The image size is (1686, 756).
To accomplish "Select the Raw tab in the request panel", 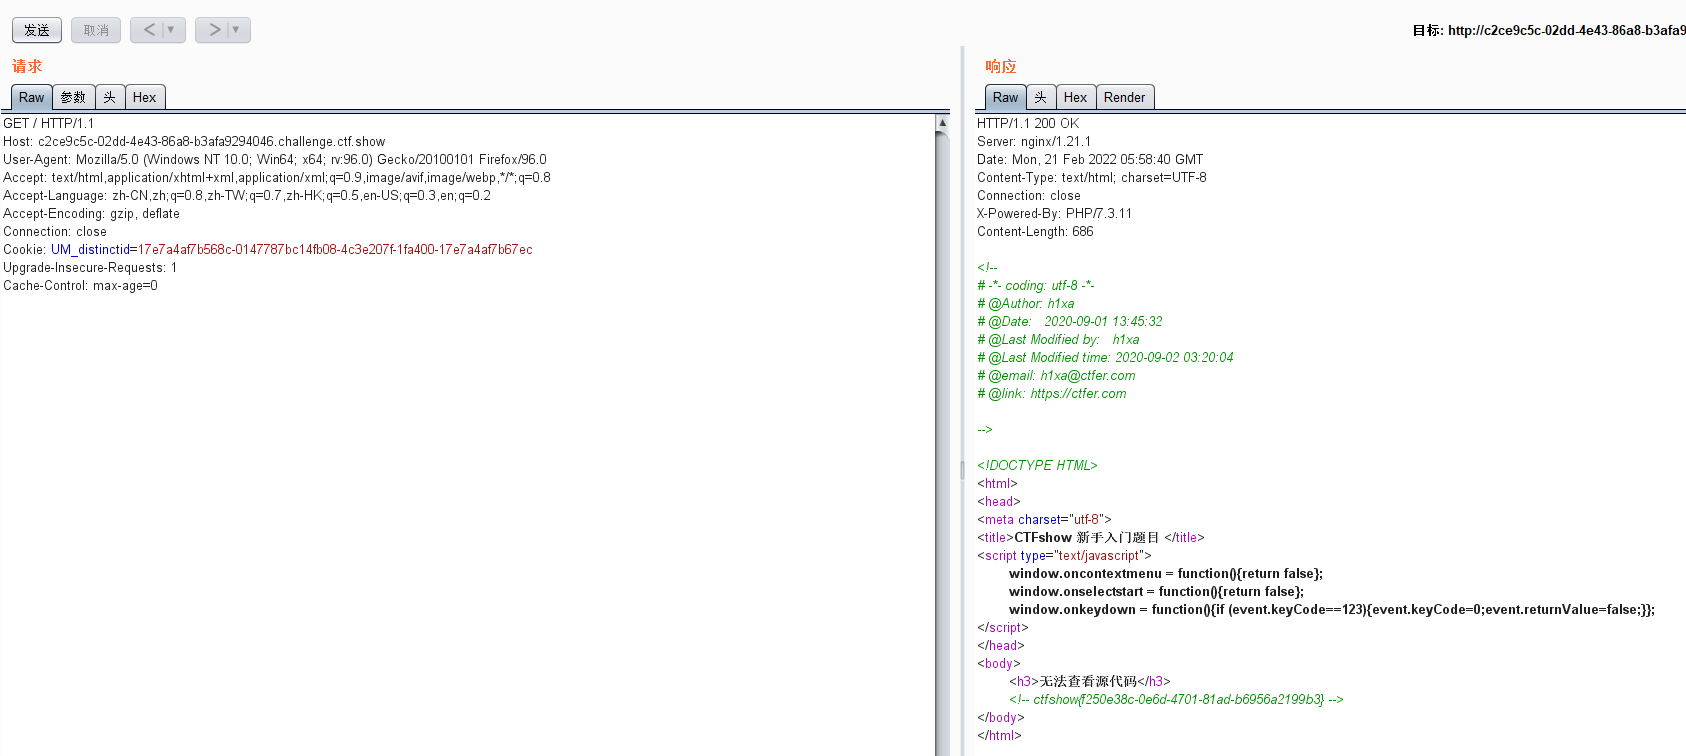I will tap(32, 97).
